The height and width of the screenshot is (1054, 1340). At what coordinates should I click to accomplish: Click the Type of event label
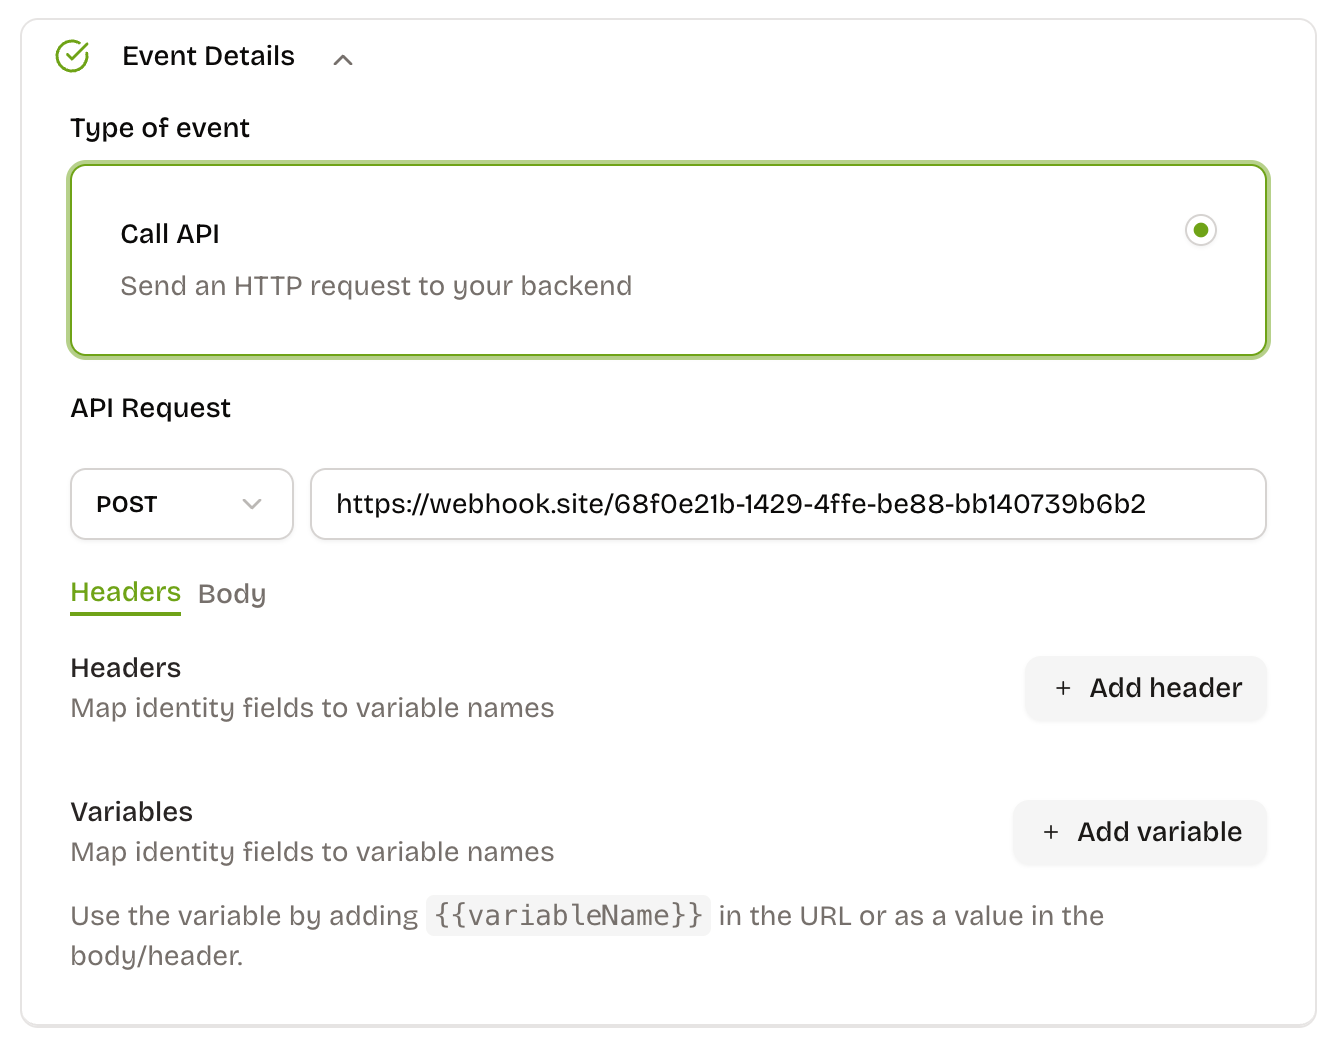click(160, 128)
